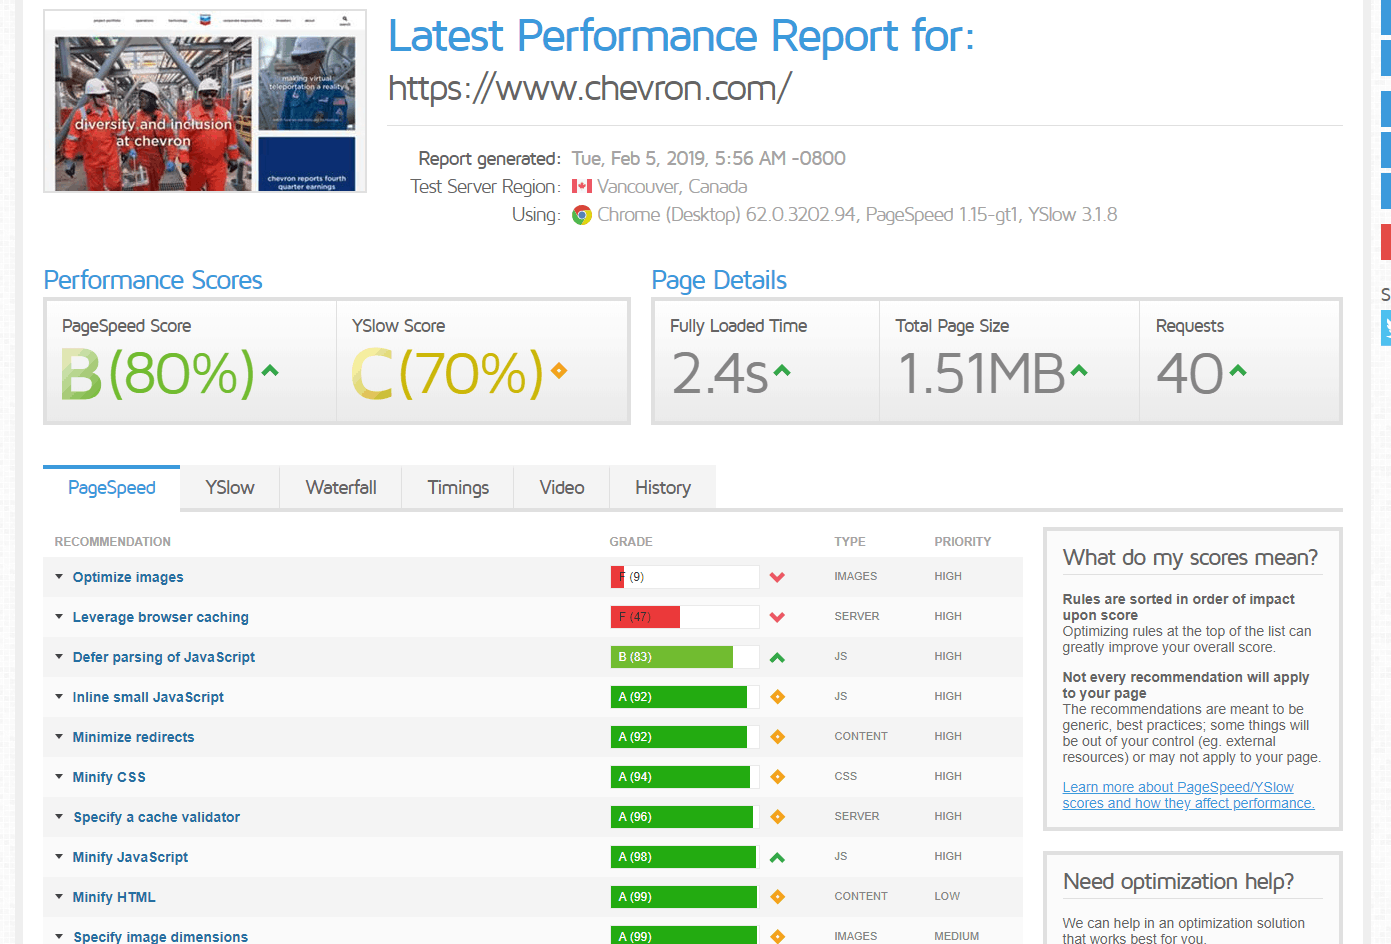Click the Canada flag icon
This screenshot has width=1391, height=944.
tap(582, 186)
